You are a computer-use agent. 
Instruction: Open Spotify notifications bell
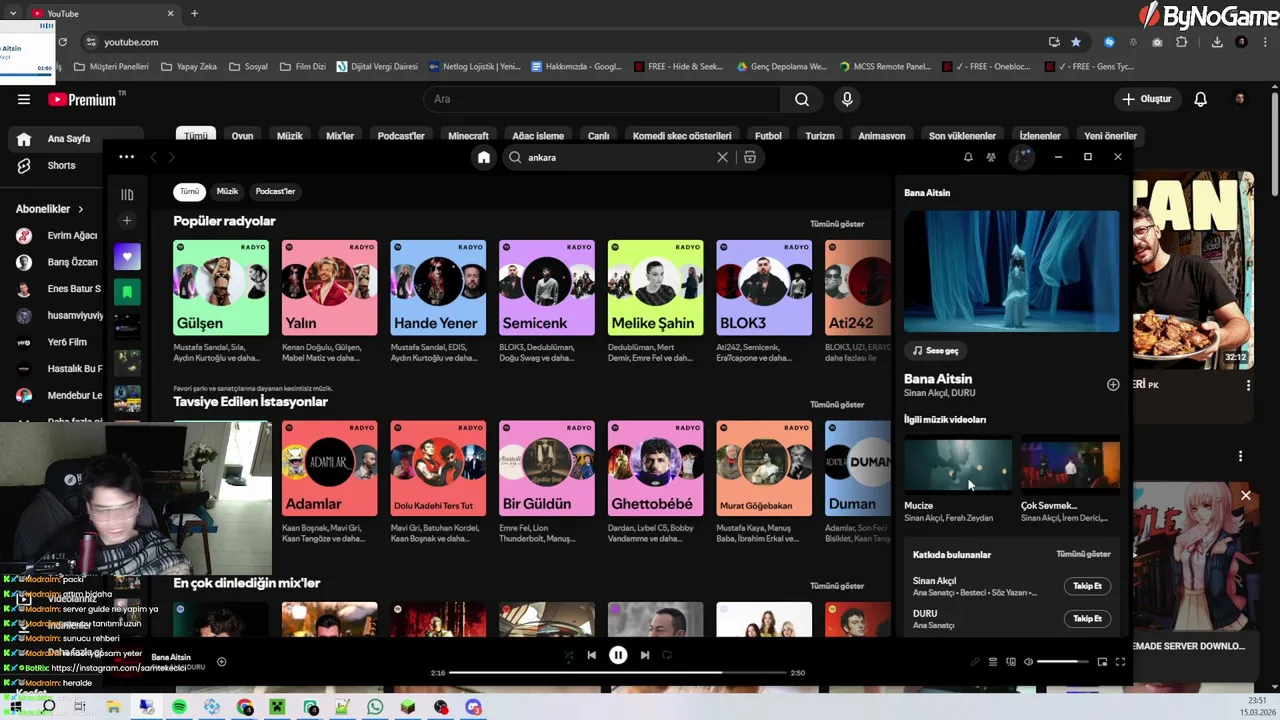click(968, 157)
